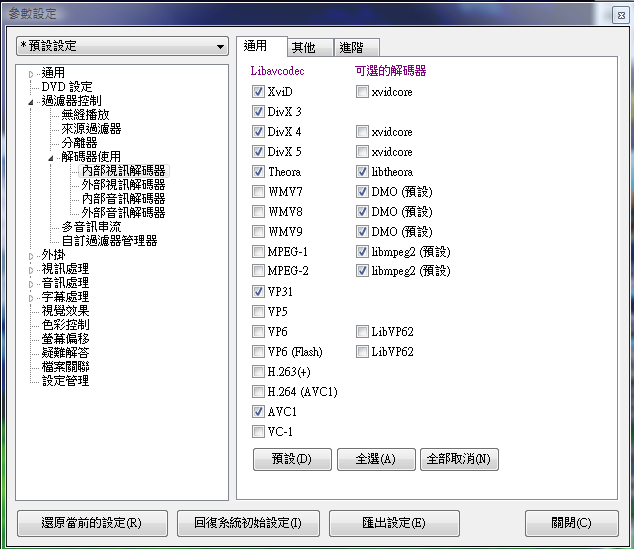
Task: Switch to the 進階 tab
Action: pos(351,47)
